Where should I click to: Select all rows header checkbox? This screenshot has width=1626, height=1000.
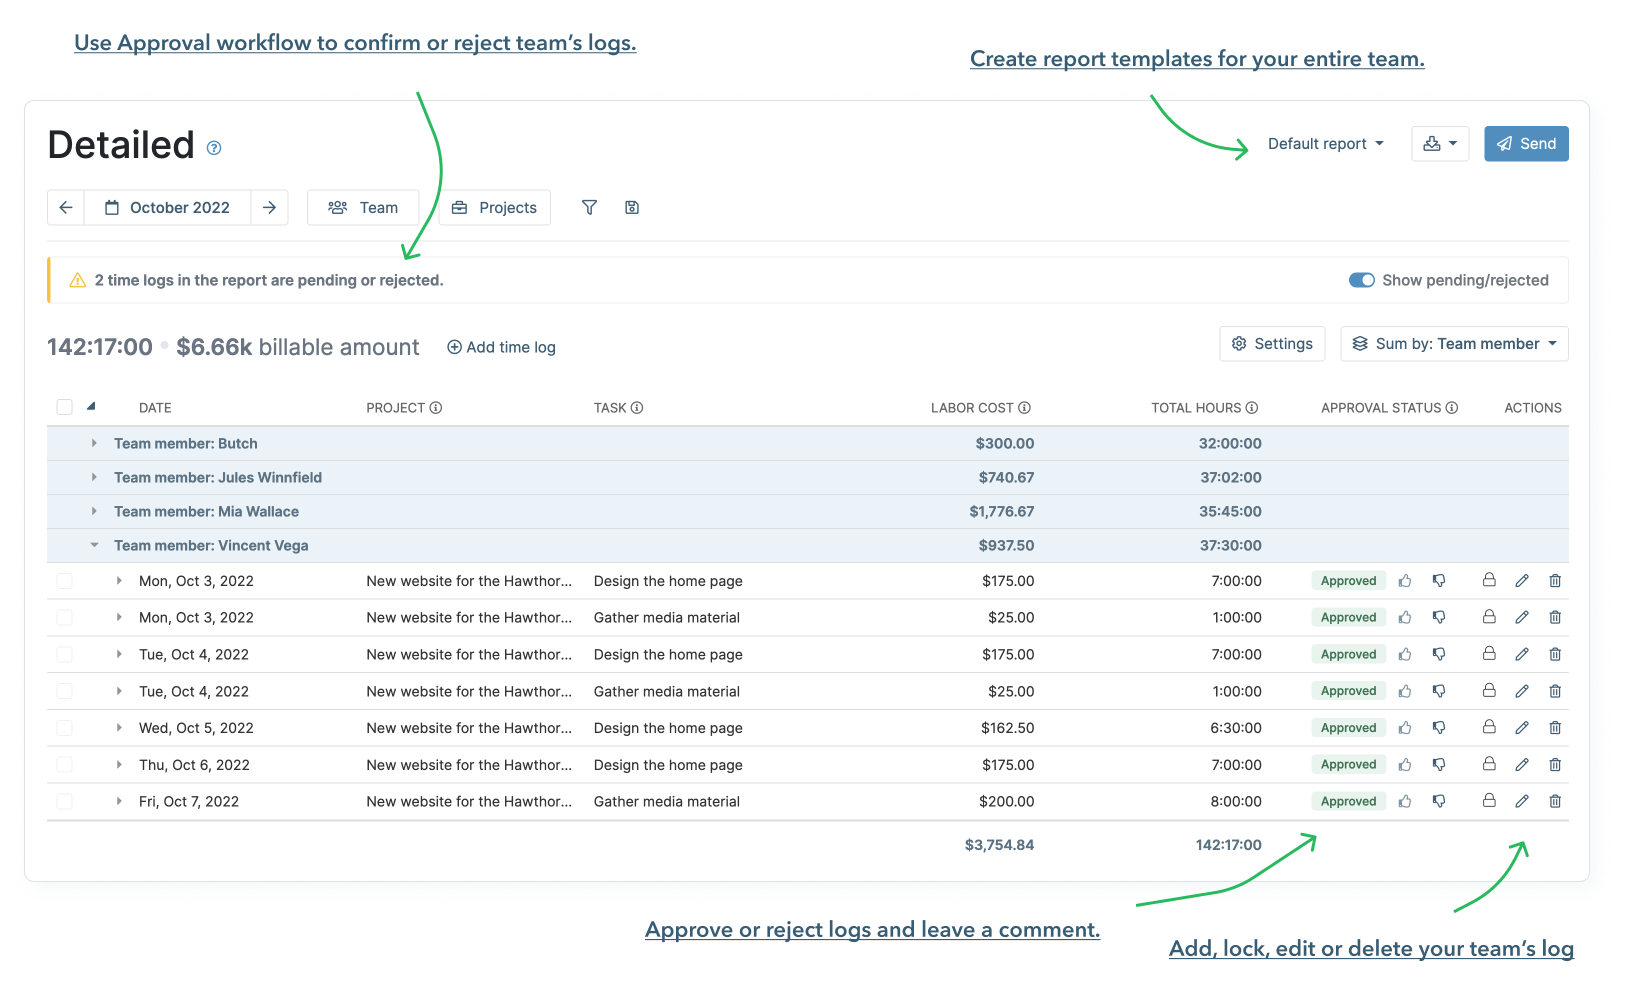coord(65,407)
